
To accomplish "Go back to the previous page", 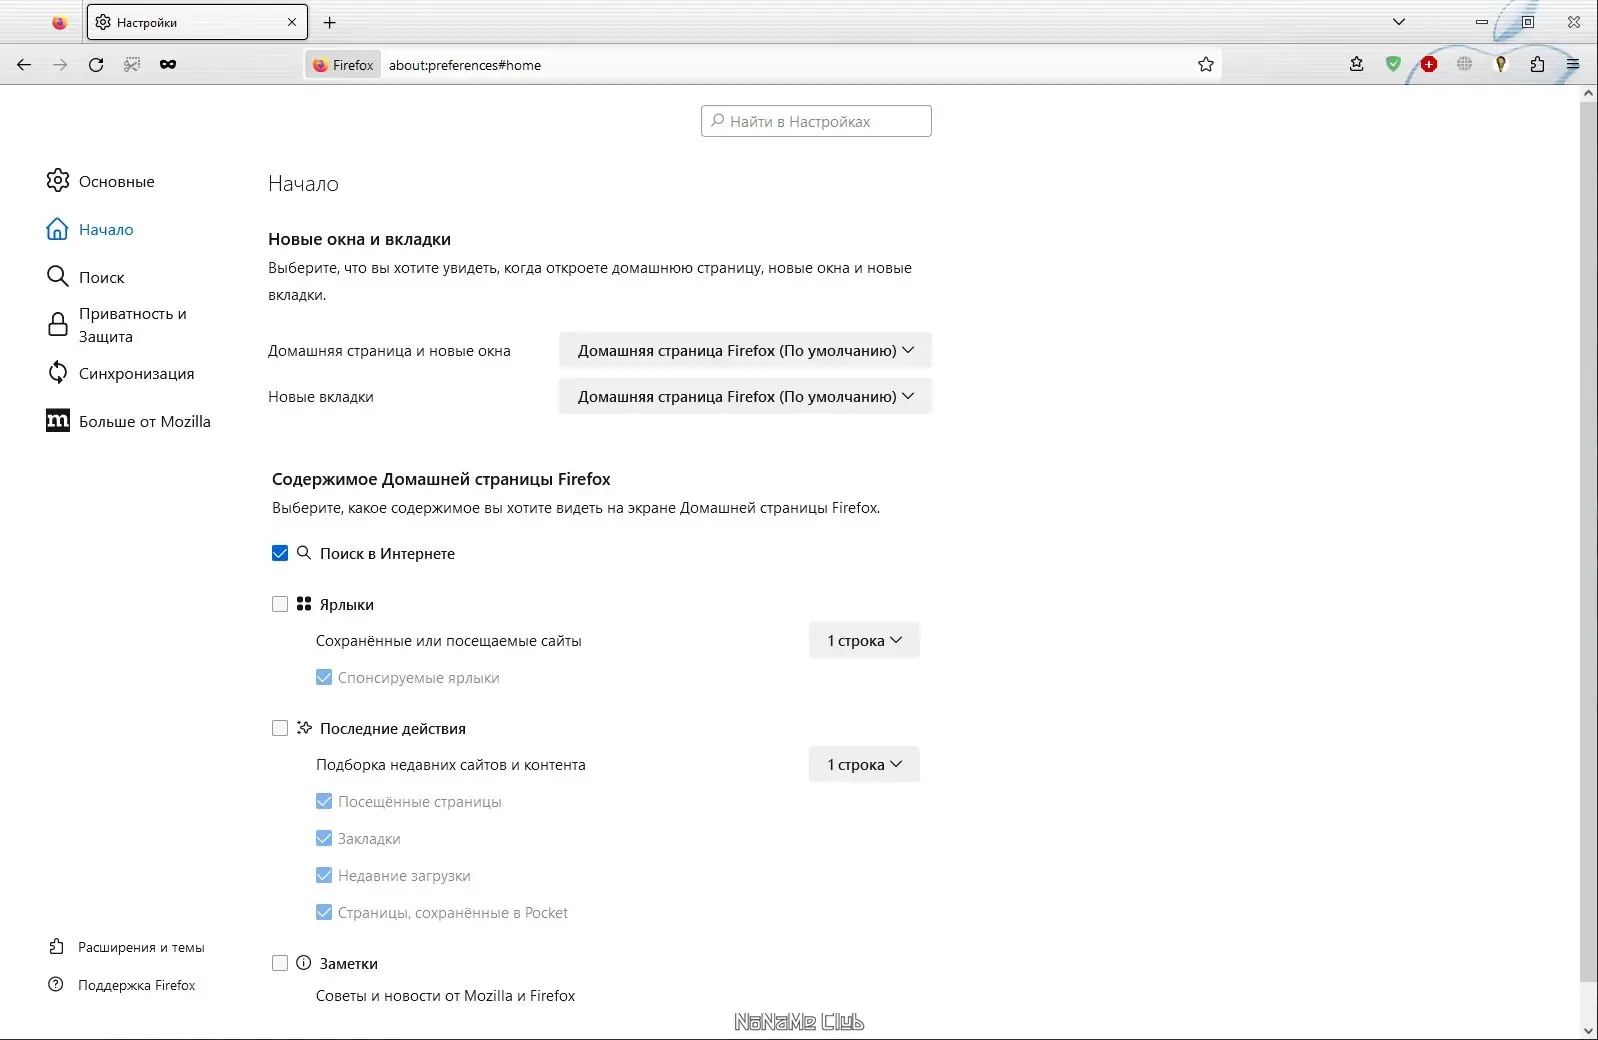I will tap(24, 65).
